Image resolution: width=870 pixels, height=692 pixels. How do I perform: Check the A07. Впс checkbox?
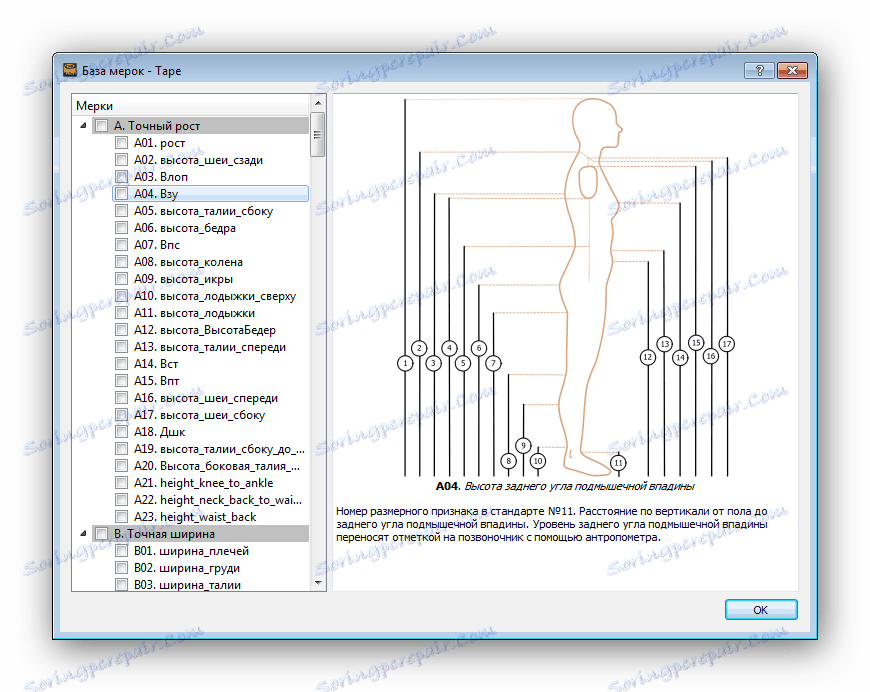(121, 245)
